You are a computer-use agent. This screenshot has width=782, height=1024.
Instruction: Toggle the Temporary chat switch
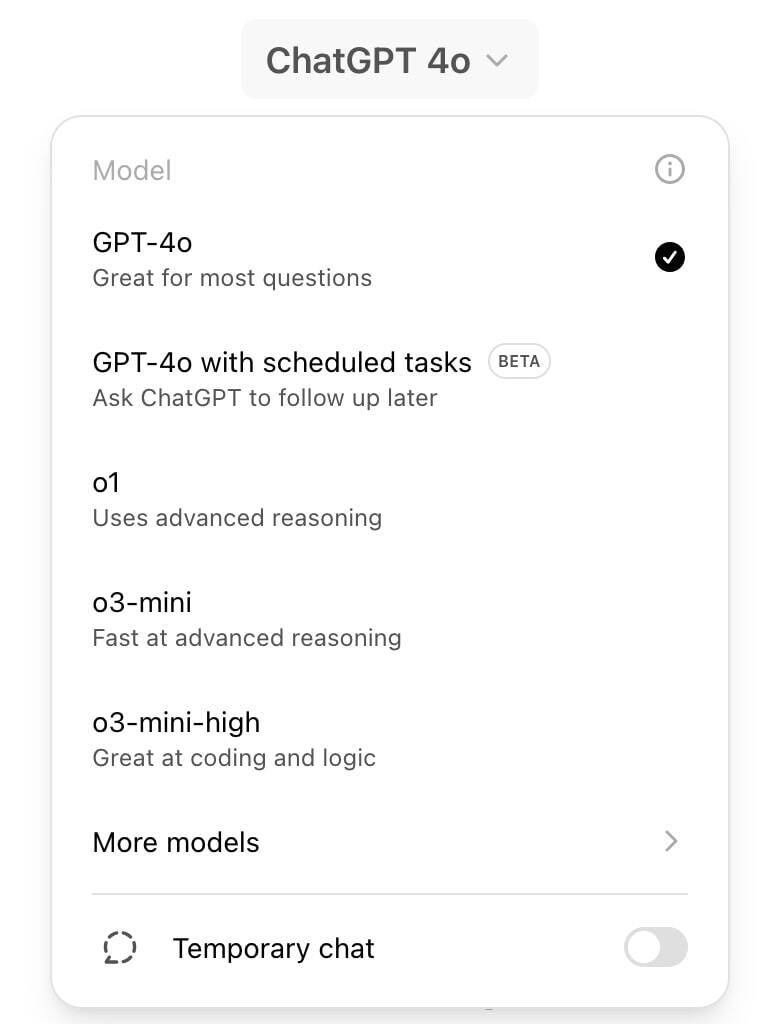tap(656, 947)
